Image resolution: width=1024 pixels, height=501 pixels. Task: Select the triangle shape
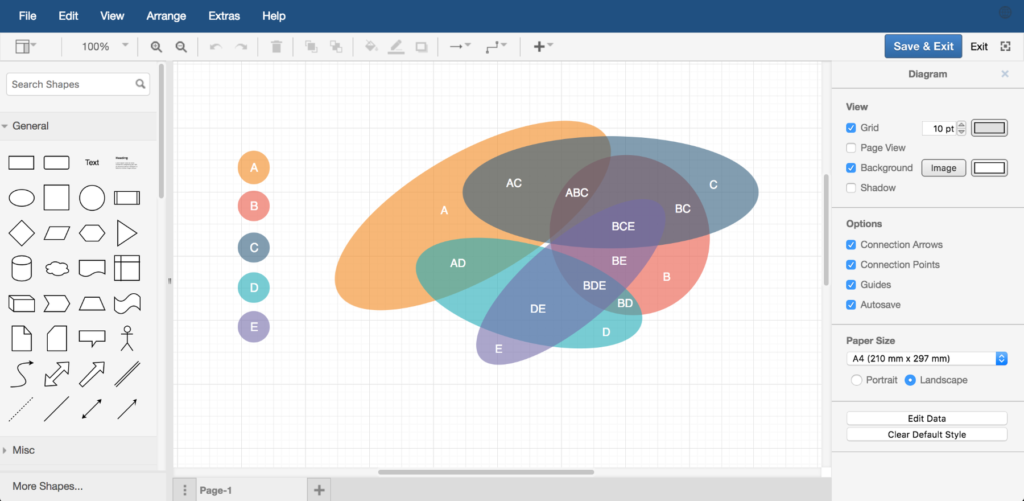point(127,233)
